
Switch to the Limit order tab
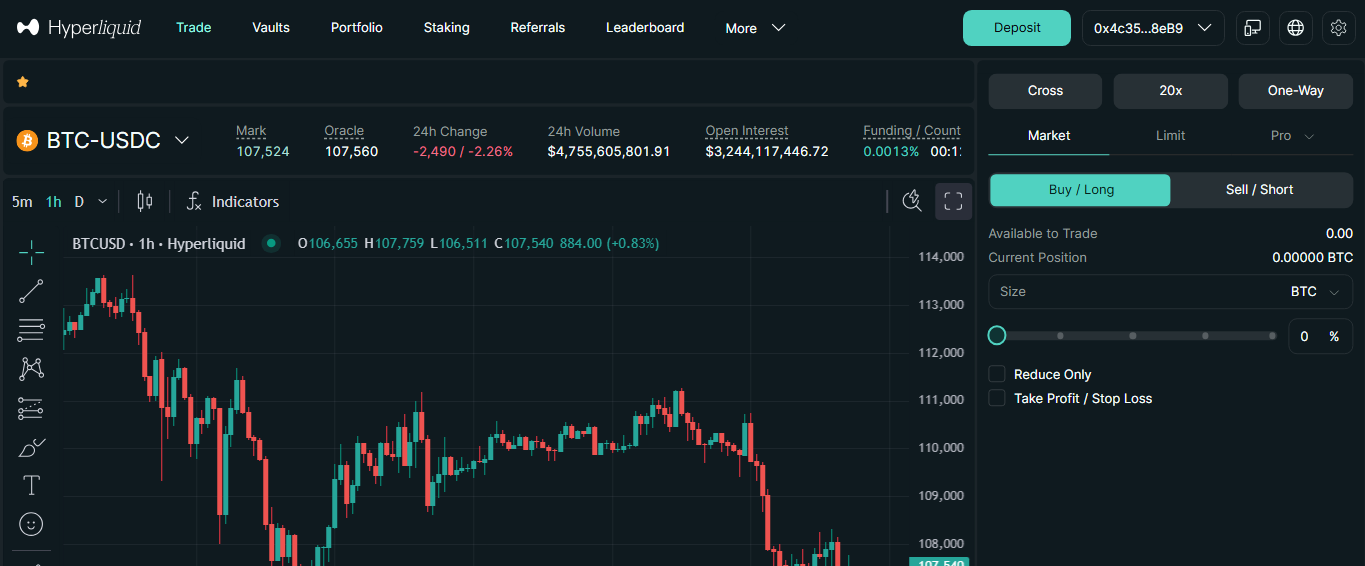(1170, 135)
